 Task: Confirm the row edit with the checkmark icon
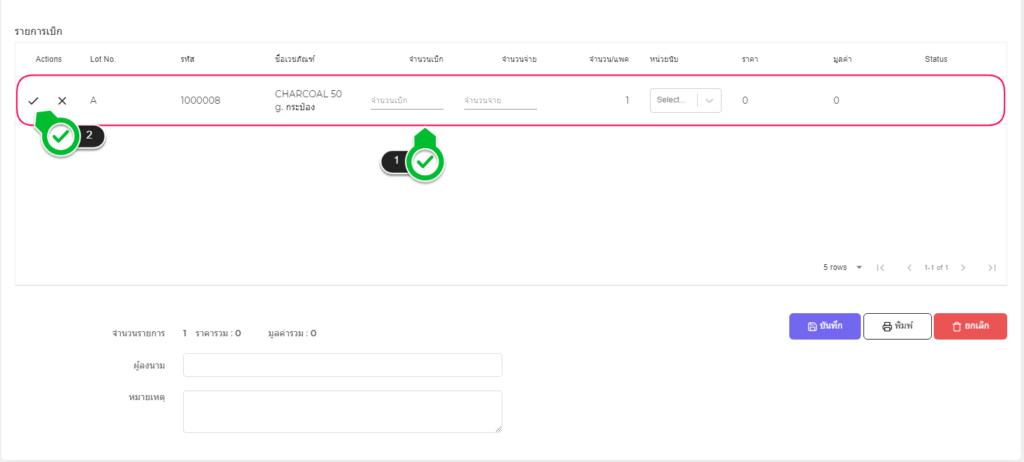coord(34,101)
